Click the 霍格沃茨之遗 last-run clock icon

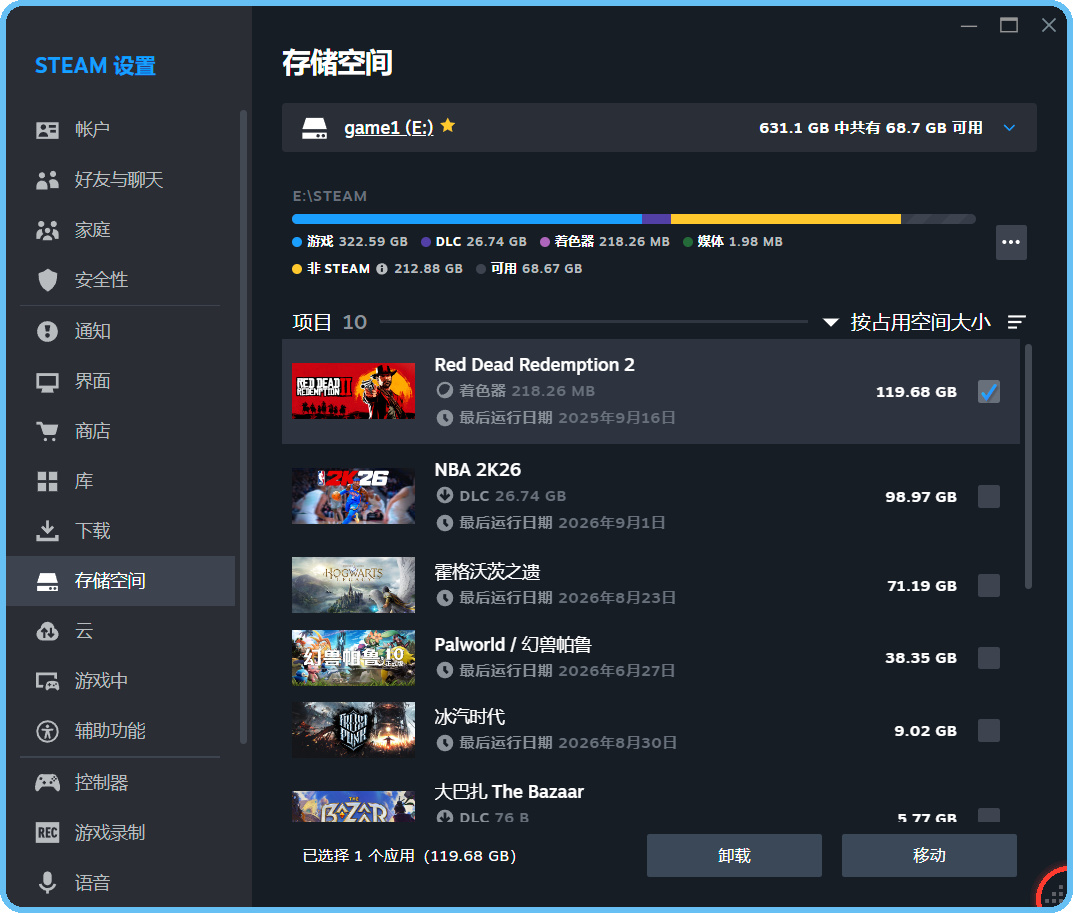tap(445, 598)
